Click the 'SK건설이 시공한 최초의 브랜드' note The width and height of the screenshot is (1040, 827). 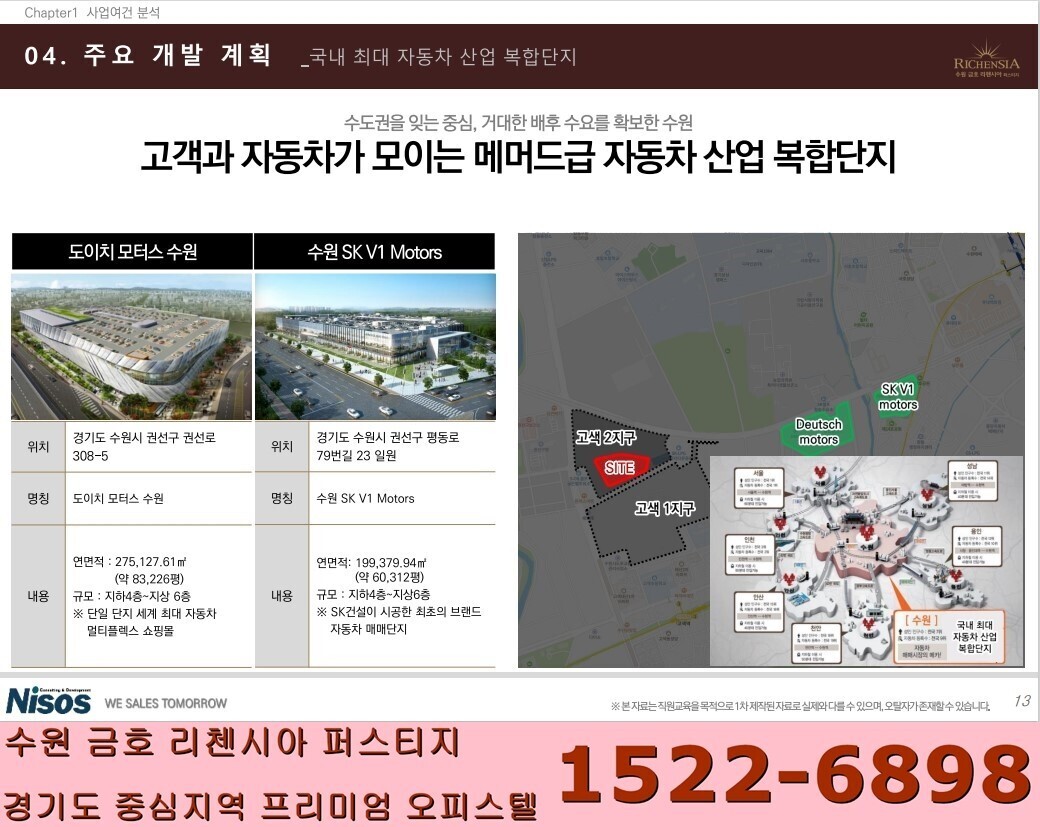[x=399, y=611]
